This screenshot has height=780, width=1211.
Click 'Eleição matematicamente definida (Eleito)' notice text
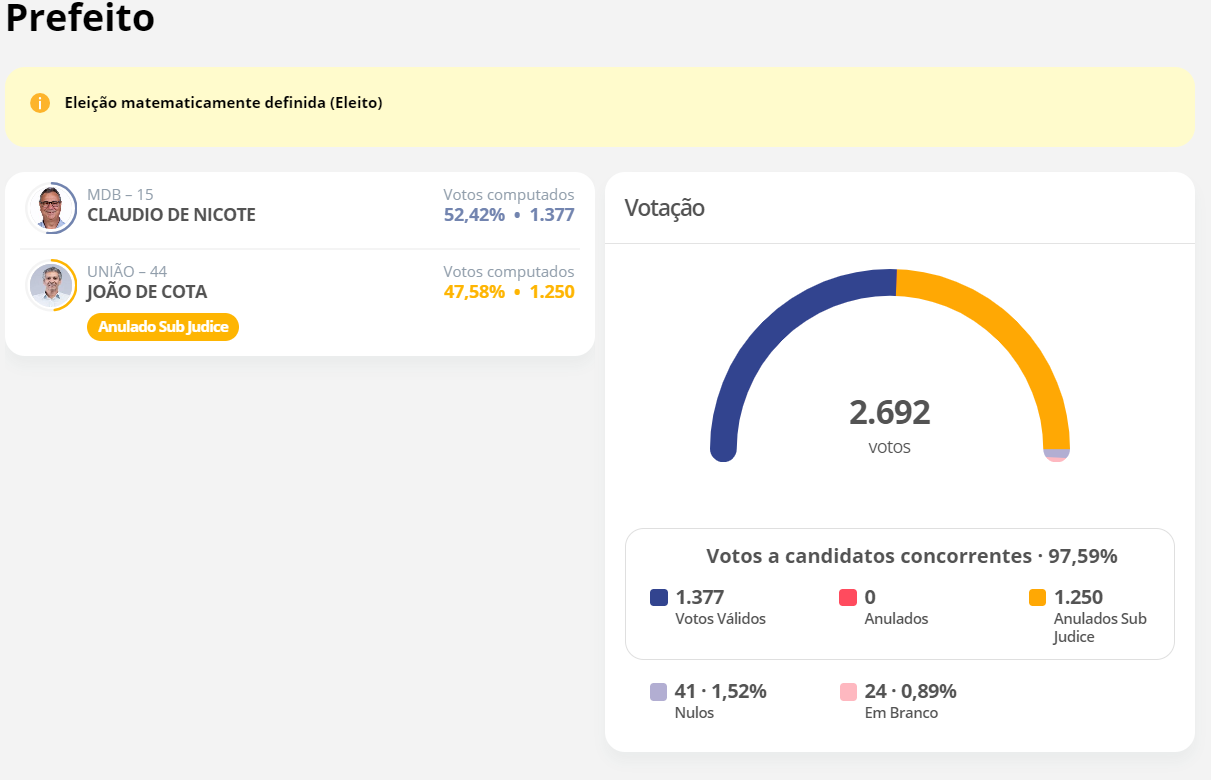[x=223, y=102]
